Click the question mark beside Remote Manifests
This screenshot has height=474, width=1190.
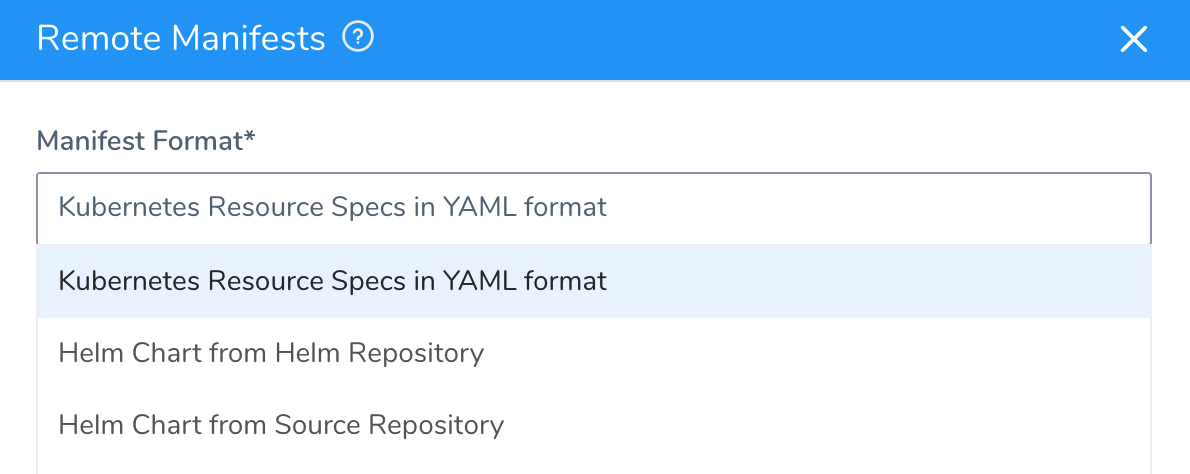pyautogui.click(x=358, y=37)
